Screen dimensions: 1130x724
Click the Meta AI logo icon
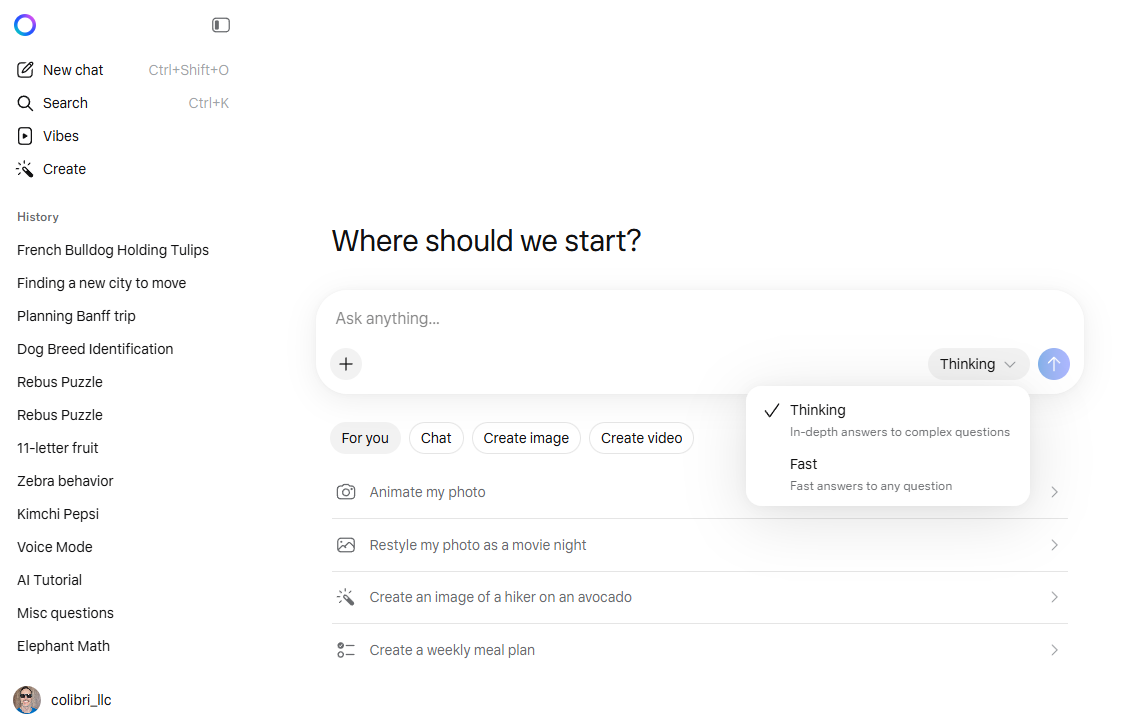tap(25, 25)
